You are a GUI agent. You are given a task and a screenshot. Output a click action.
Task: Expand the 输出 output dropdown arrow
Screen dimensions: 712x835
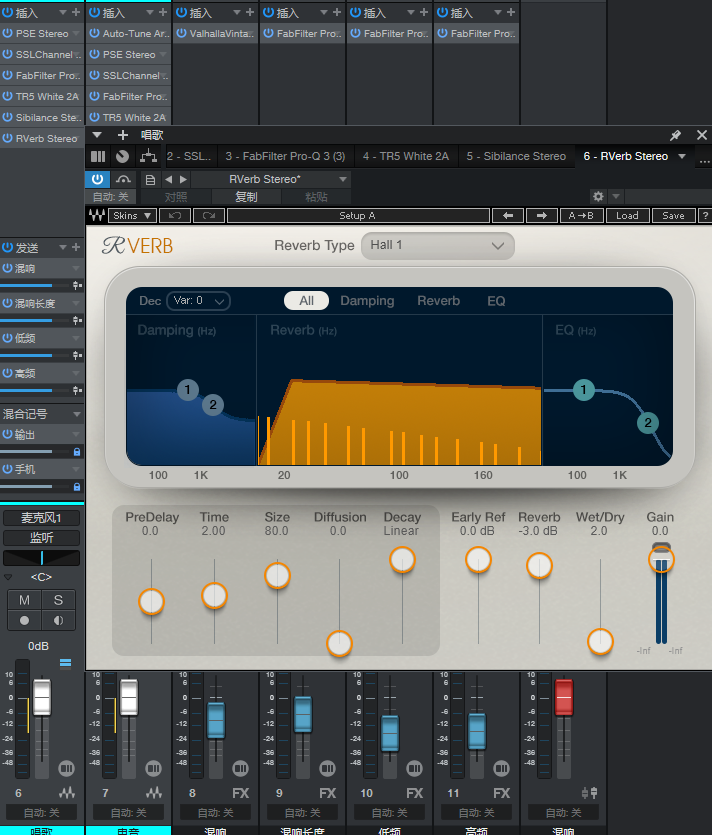click(76, 434)
